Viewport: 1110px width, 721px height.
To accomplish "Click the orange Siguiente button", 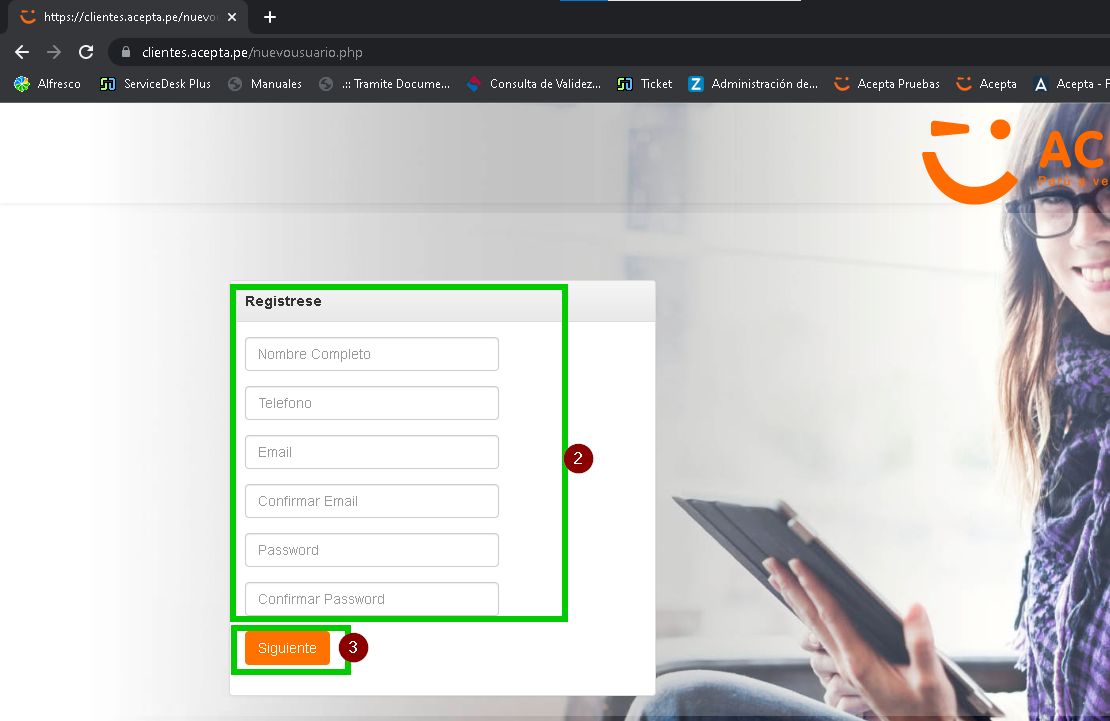I will (287, 648).
